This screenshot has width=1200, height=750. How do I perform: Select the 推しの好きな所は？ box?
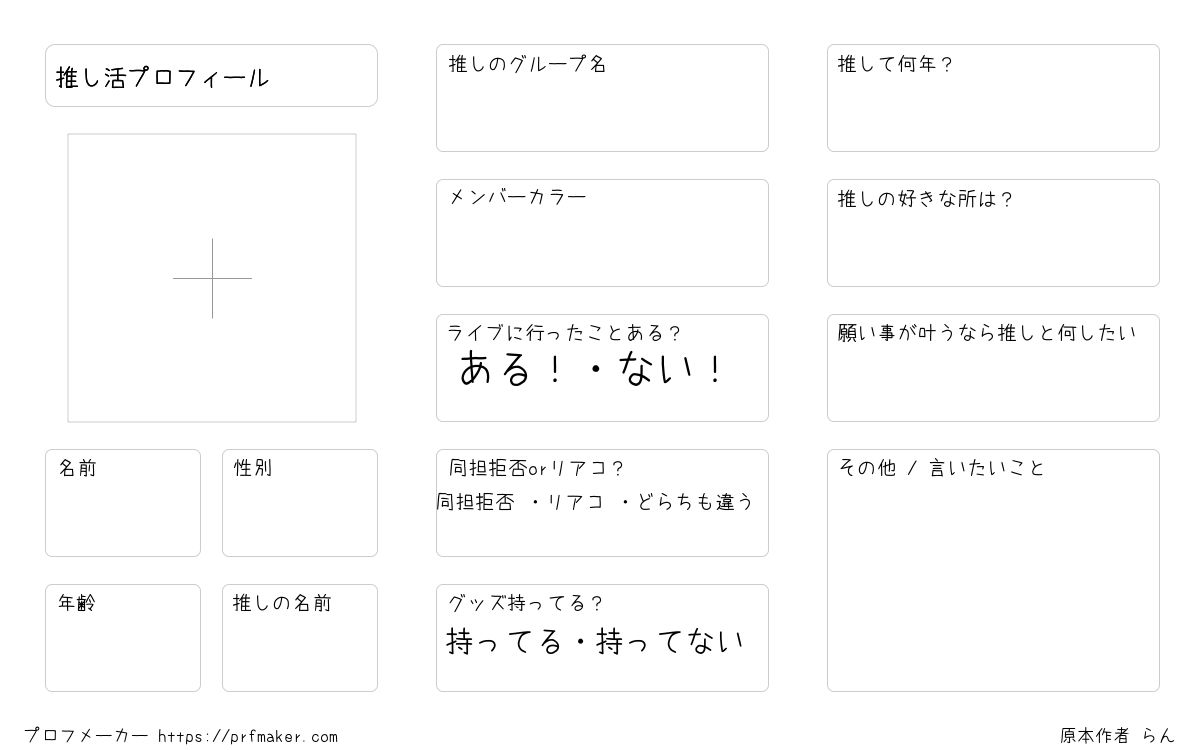coord(993,233)
